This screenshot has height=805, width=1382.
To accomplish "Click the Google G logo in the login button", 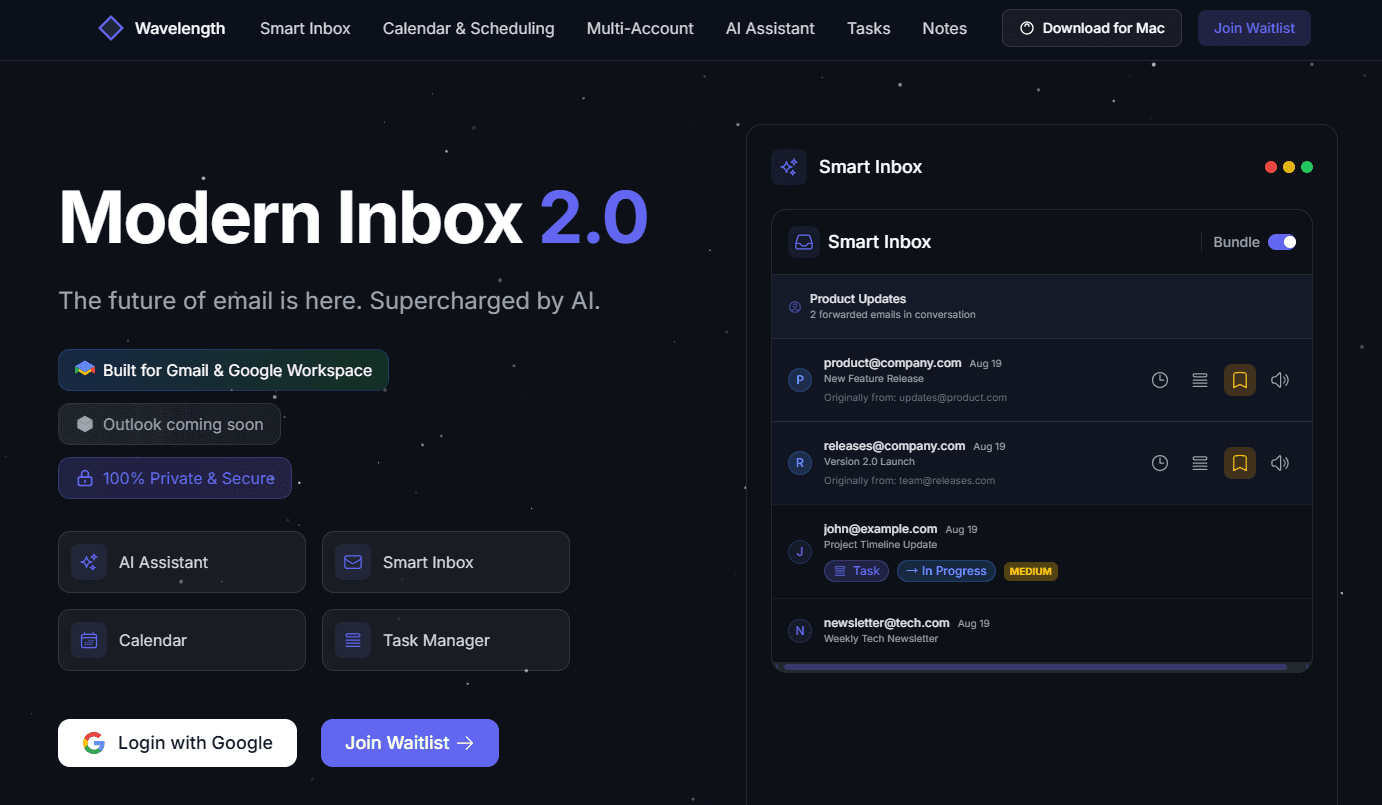I will pyautogui.click(x=94, y=743).
